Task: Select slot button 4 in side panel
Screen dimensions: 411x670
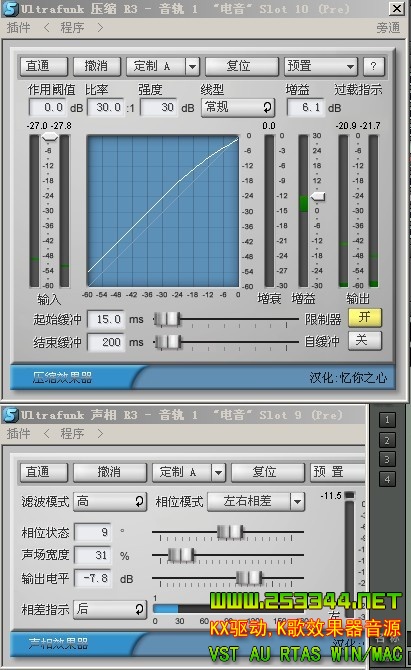Action: click(x=387, y=479)
